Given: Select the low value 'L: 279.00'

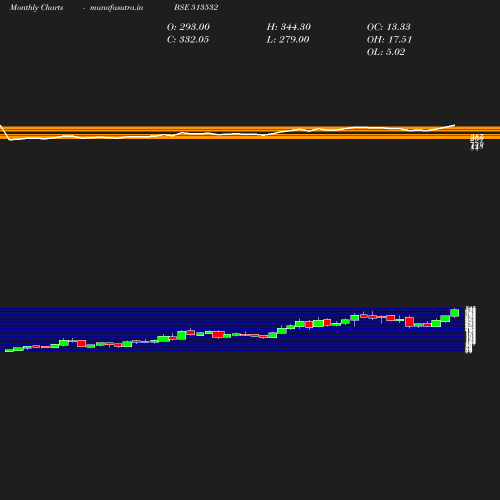Looking at the screenshot, I should click(288, 39).
